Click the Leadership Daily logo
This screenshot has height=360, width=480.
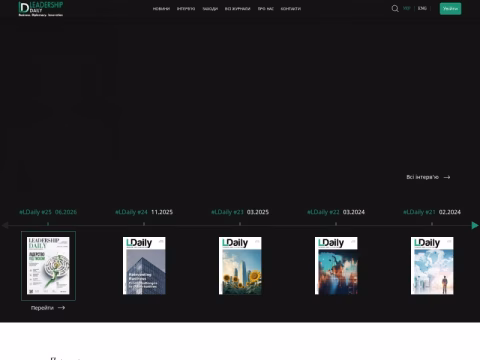pos(41,9)
